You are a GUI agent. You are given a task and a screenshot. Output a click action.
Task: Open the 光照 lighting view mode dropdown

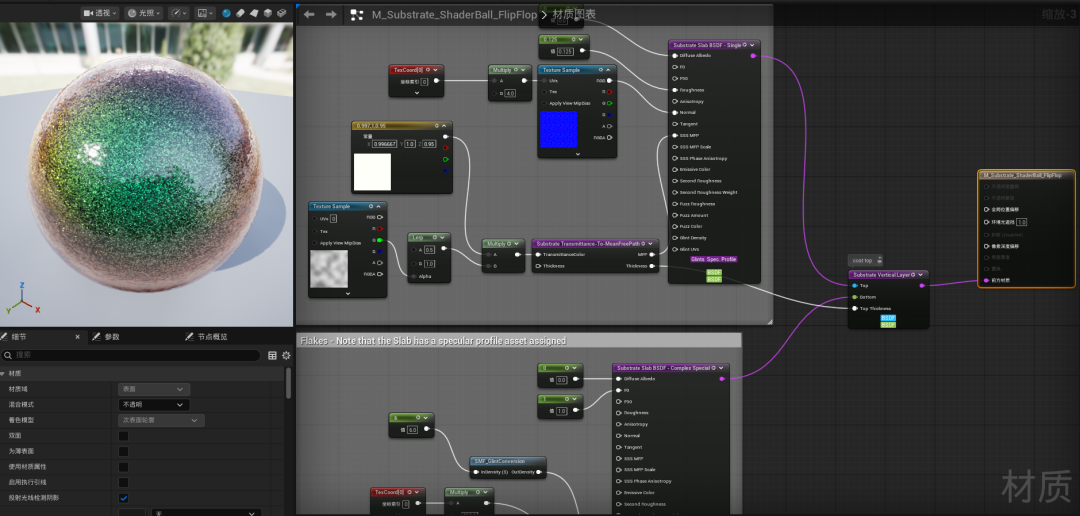pos(144,13)
